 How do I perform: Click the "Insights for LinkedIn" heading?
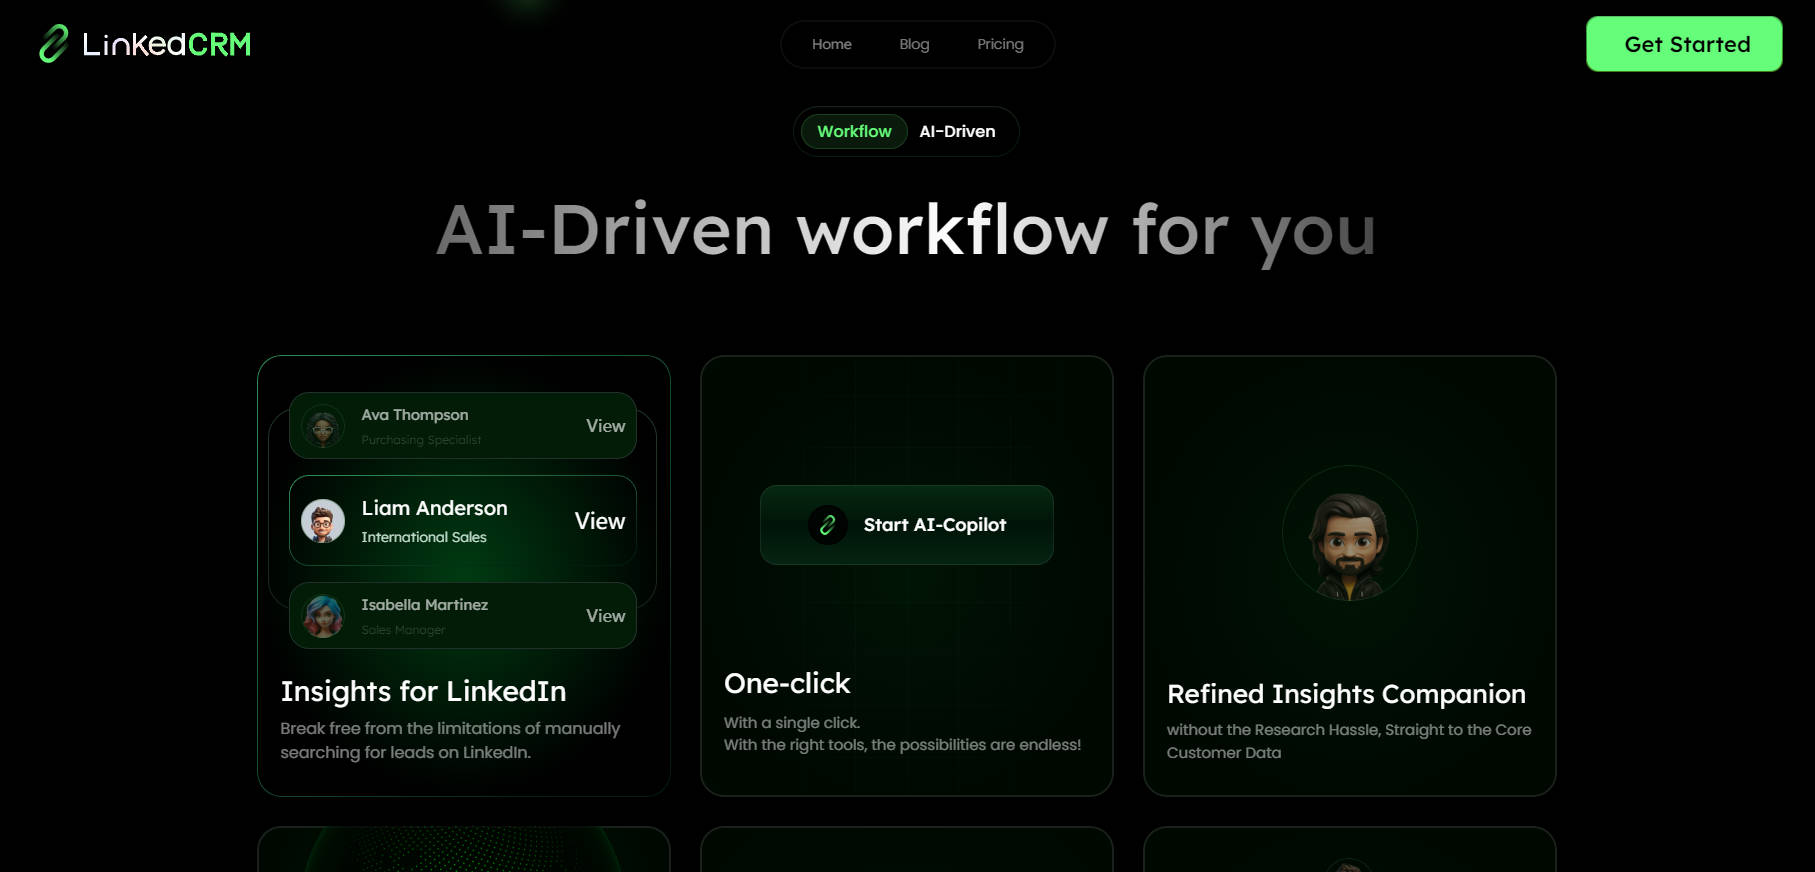pyautogui.click(x=423, y=691)
